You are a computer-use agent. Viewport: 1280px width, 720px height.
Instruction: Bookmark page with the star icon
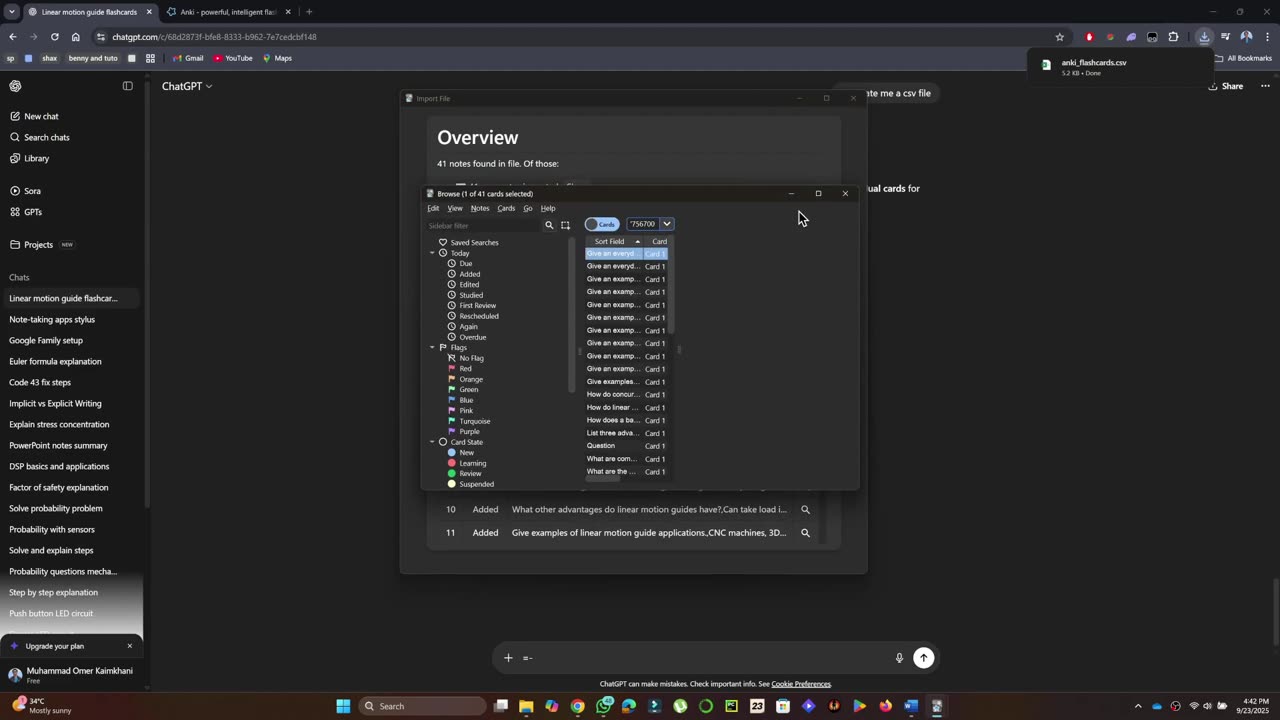point(1060,37)
